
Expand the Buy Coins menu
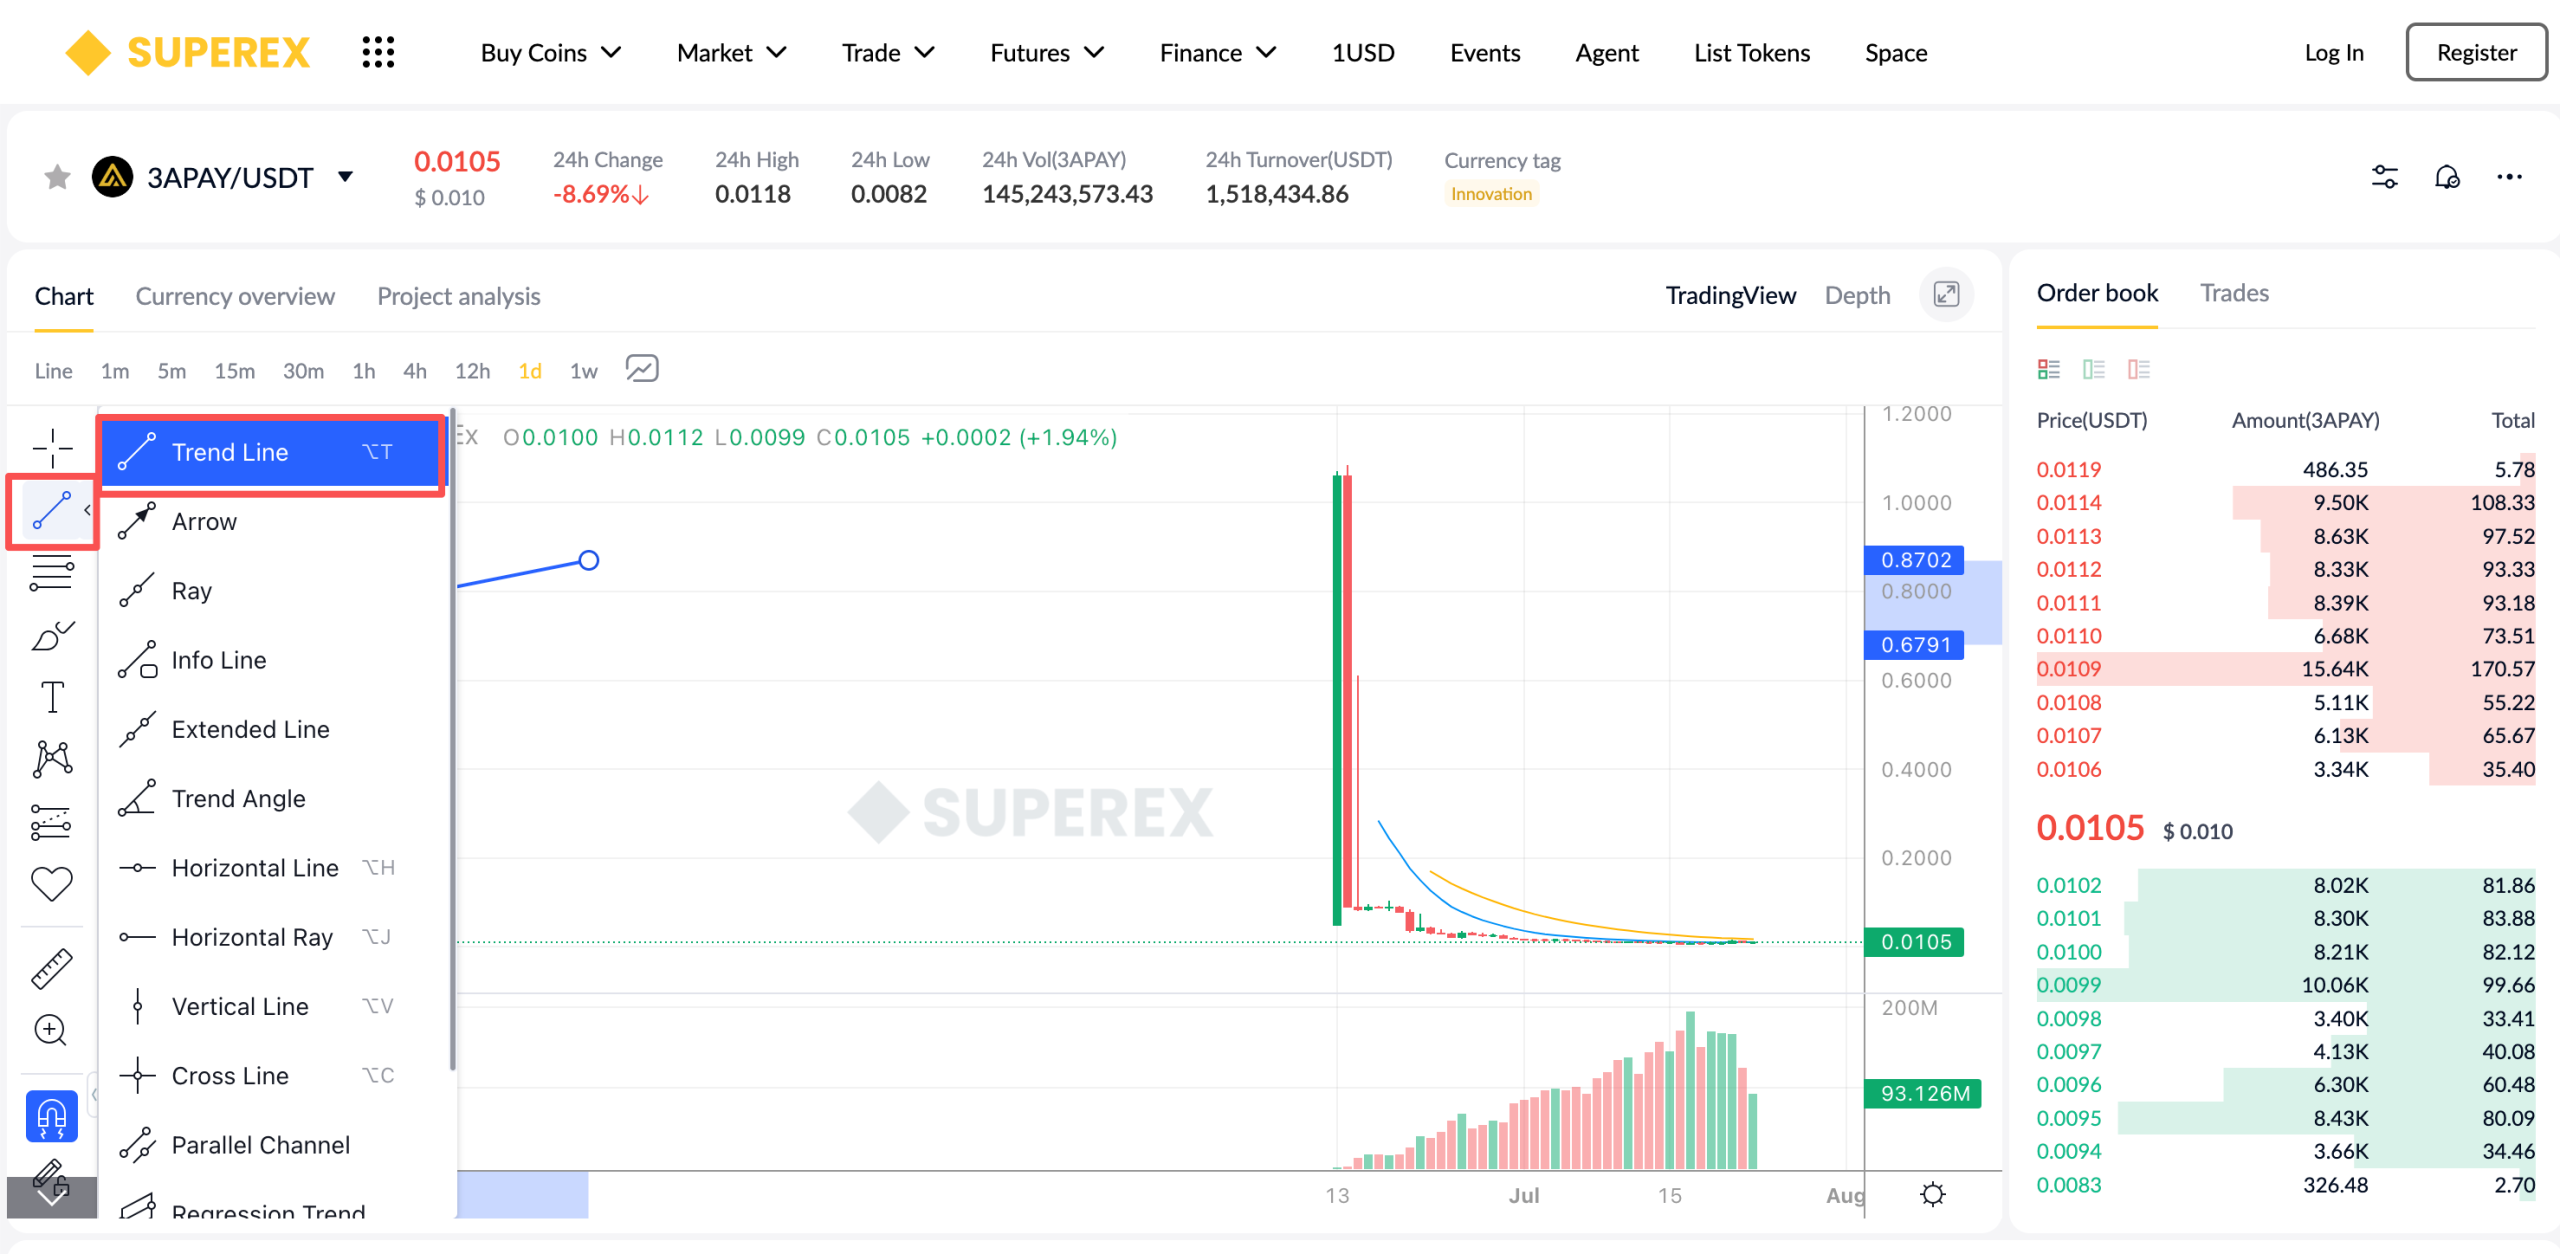pyautogui.click(x=551, y=53)
